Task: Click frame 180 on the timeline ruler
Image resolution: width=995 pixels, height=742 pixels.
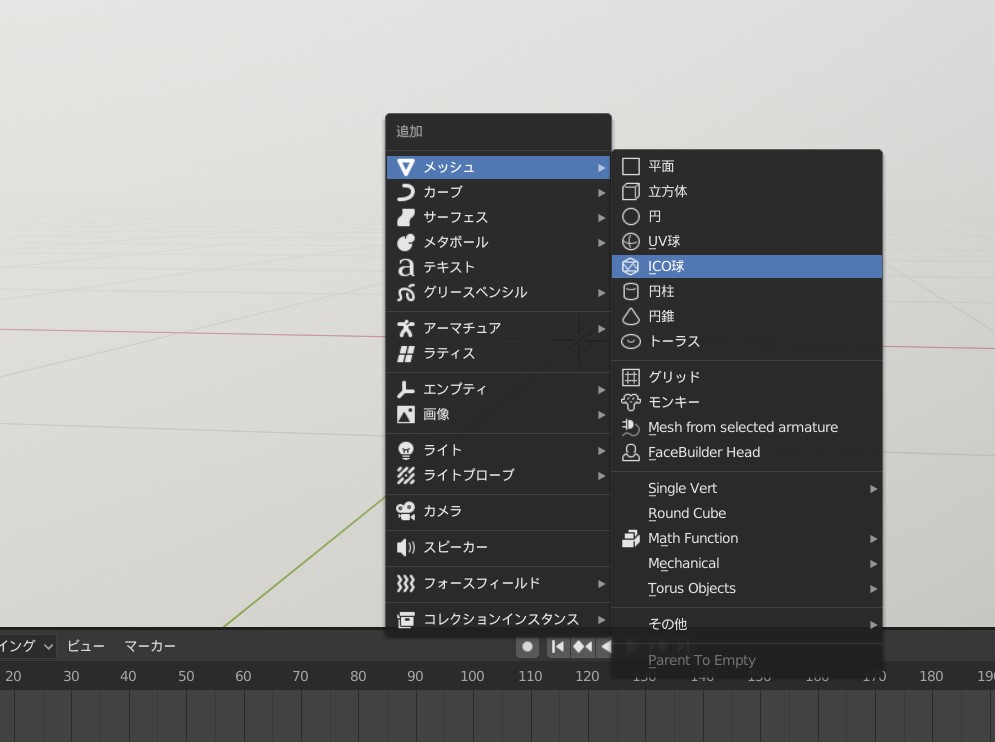Action: point(931,676)
